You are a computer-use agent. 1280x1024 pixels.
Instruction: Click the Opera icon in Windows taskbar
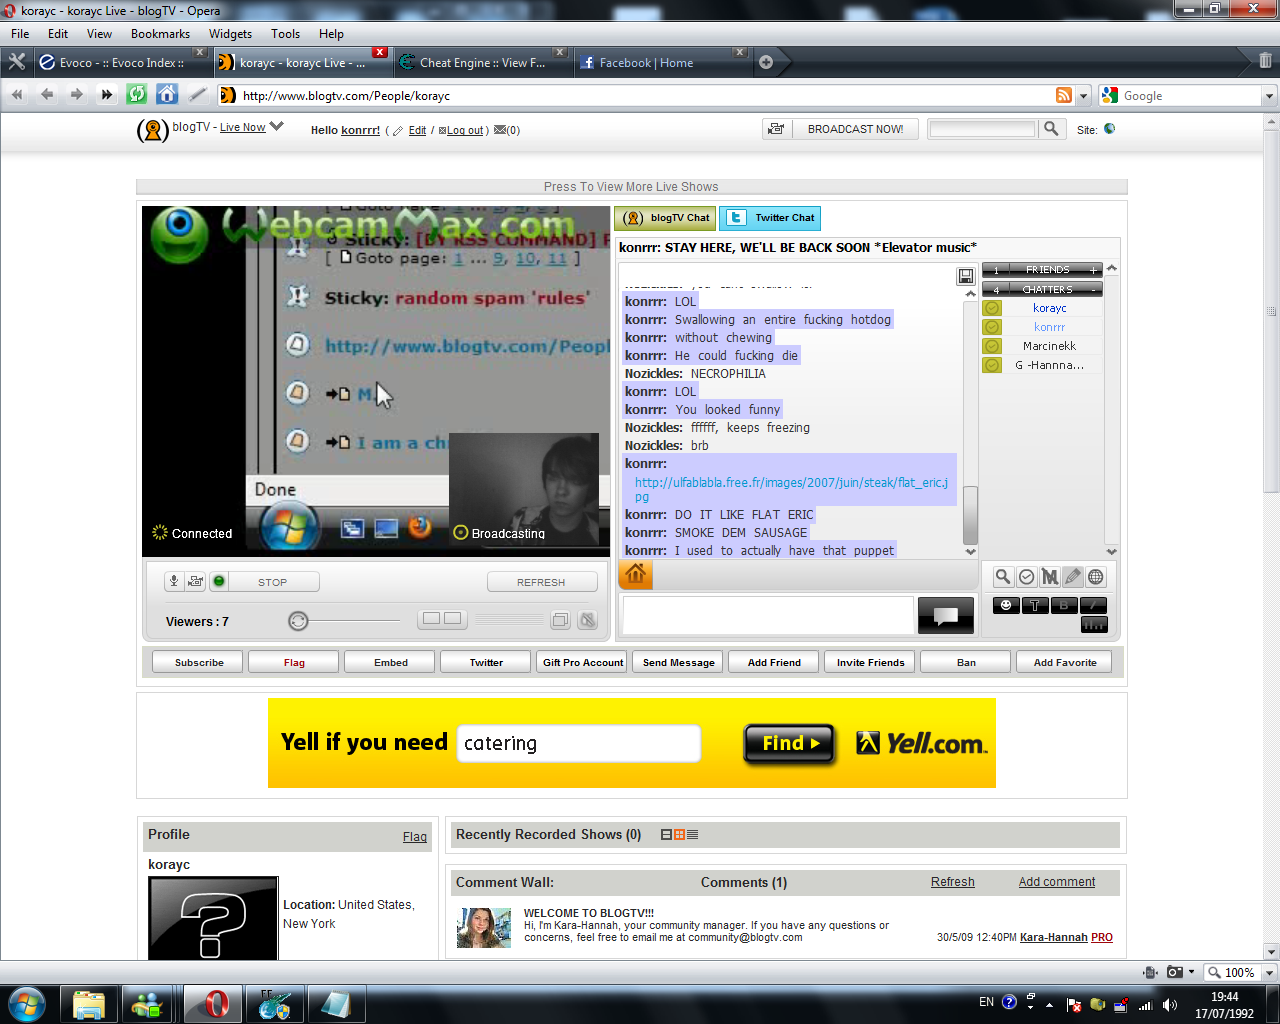tap(213, 1004)
